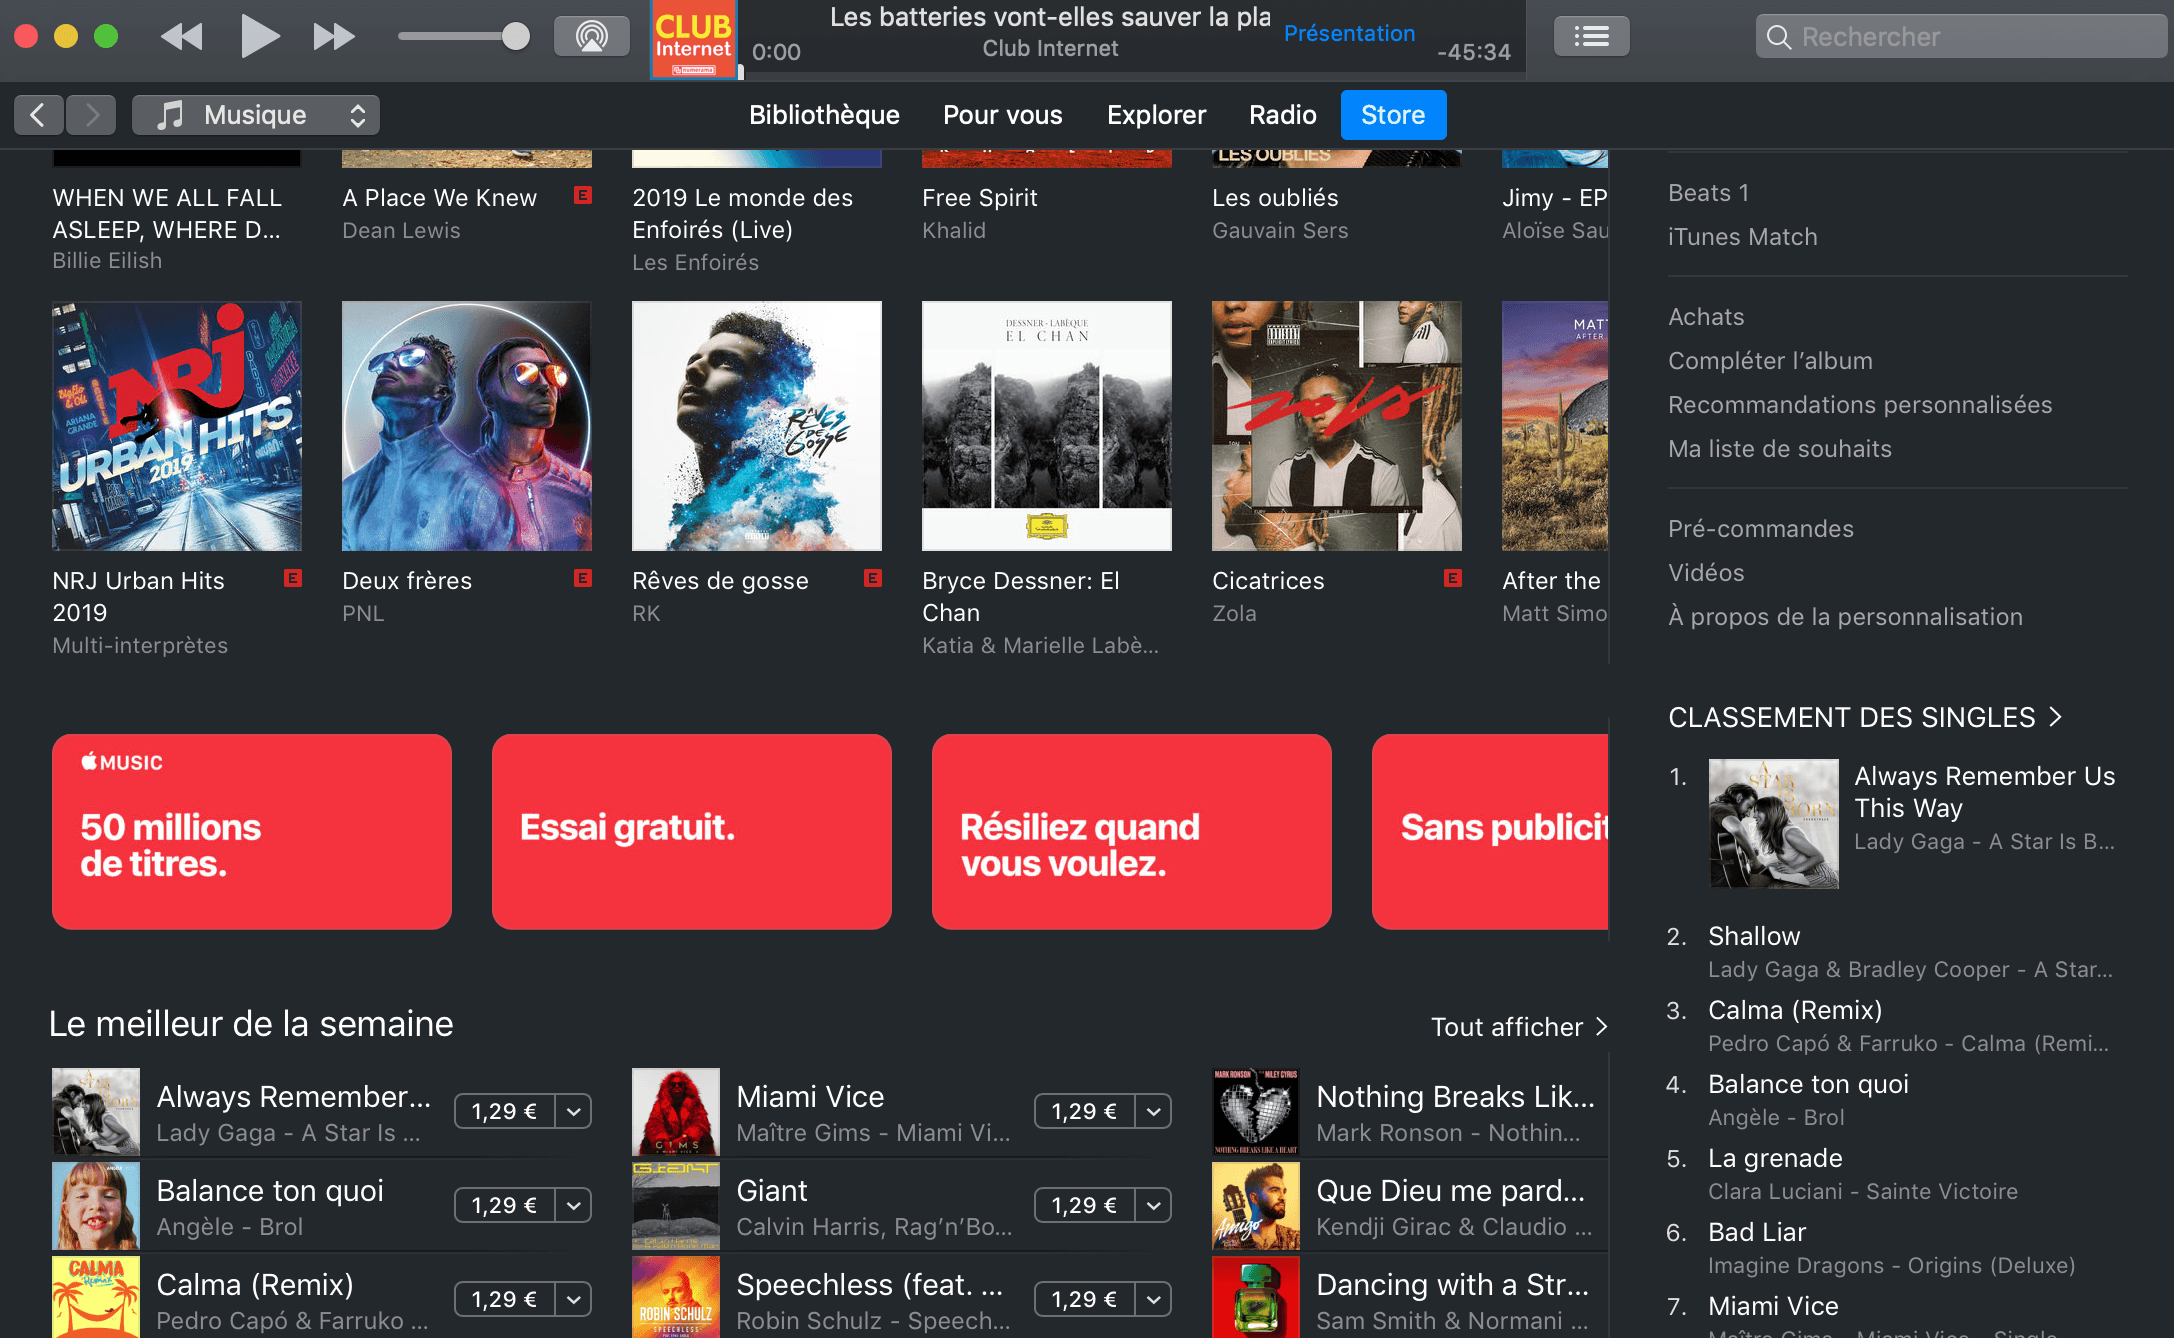The height and width of the screenshot is (1338, 2174).
Task: Open Shallow in singles chart
Action: coord(1754,936)
